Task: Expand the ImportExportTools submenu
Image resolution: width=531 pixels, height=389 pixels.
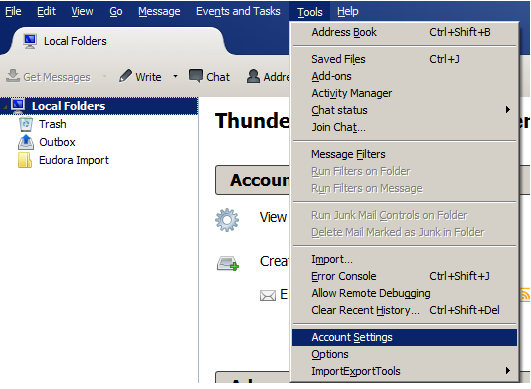Action: [x=507, y=370]
